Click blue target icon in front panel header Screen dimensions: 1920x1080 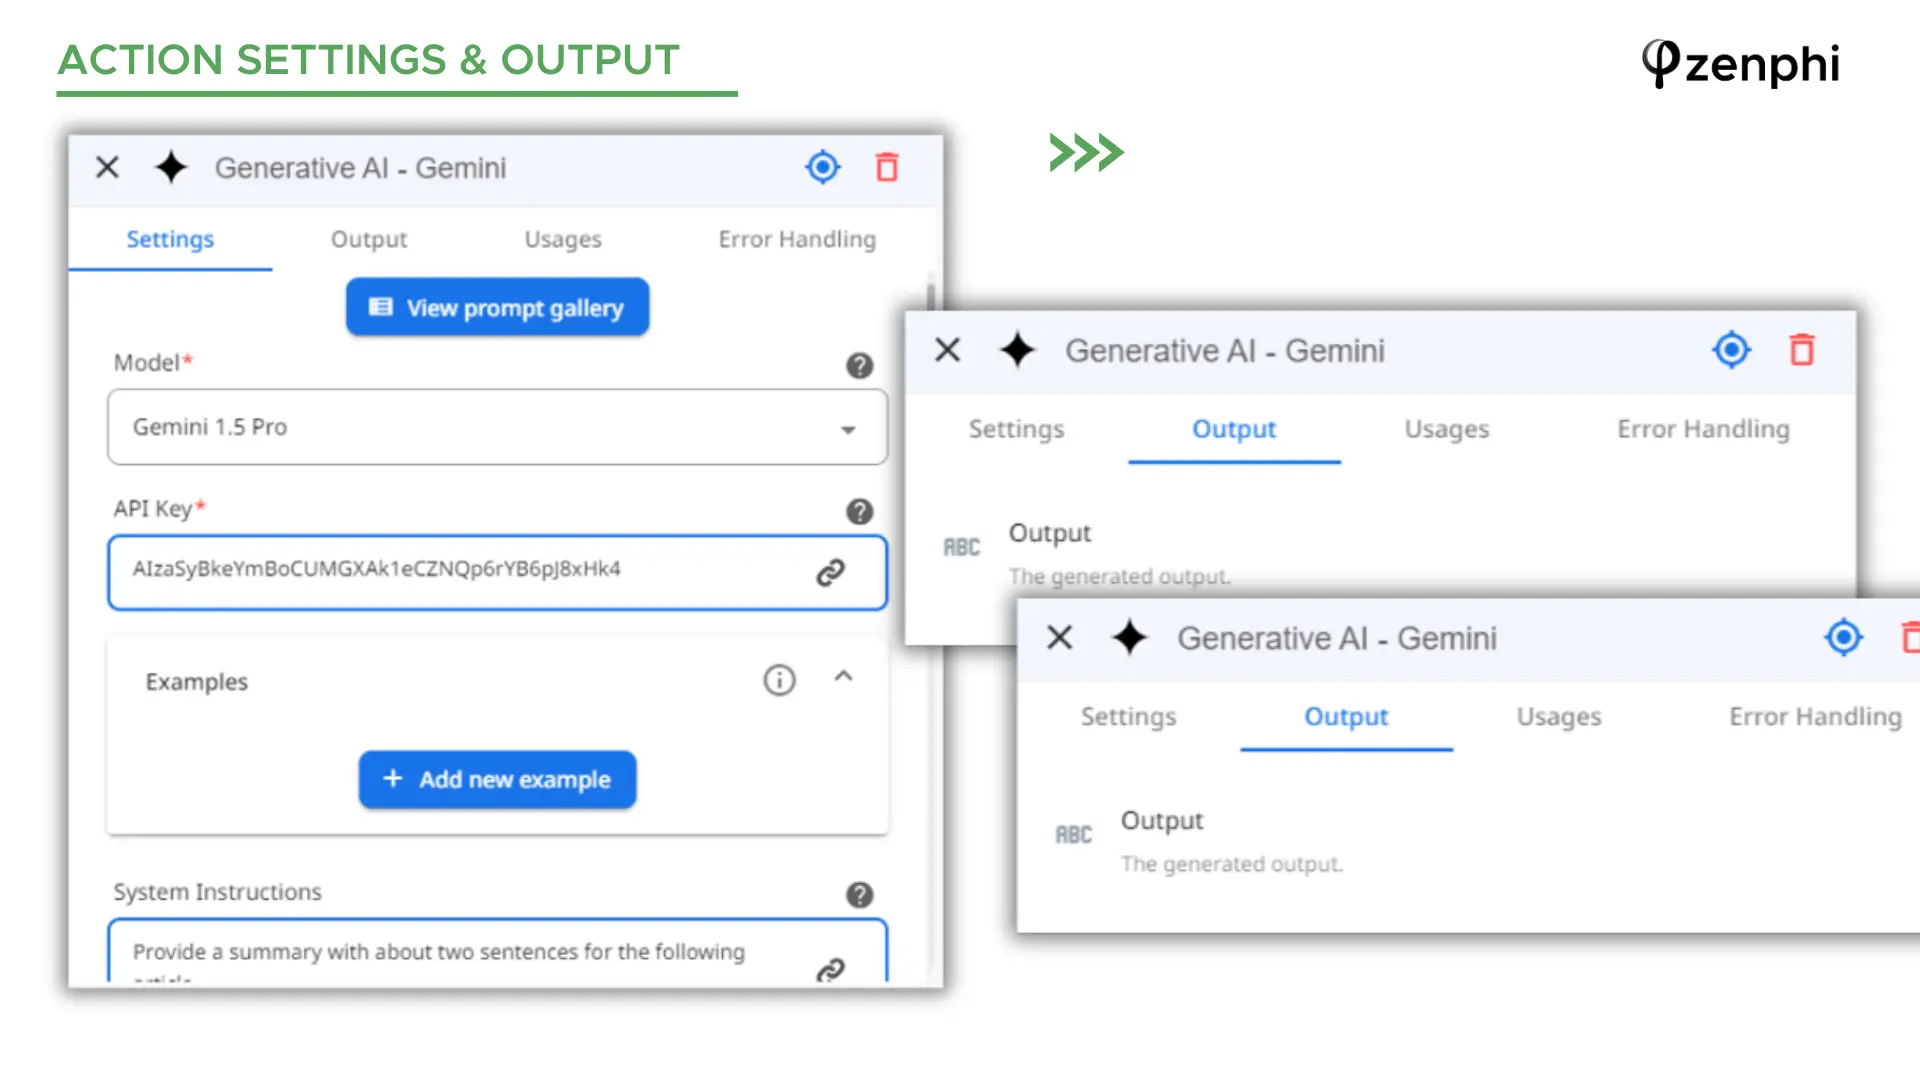[1843, 637]
